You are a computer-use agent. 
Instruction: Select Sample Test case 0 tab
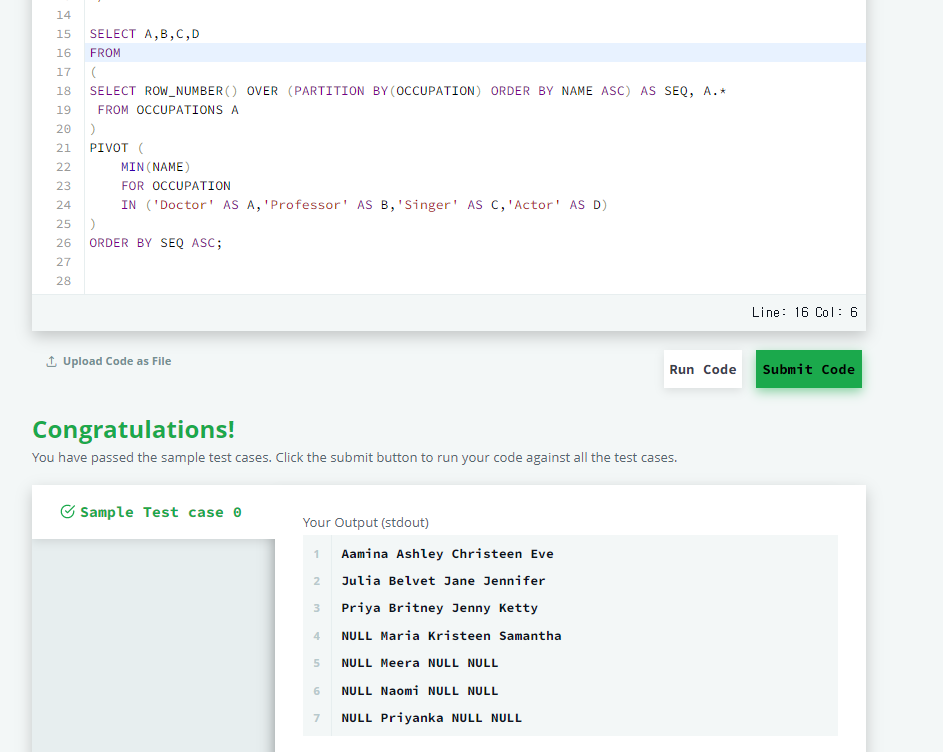153,512
